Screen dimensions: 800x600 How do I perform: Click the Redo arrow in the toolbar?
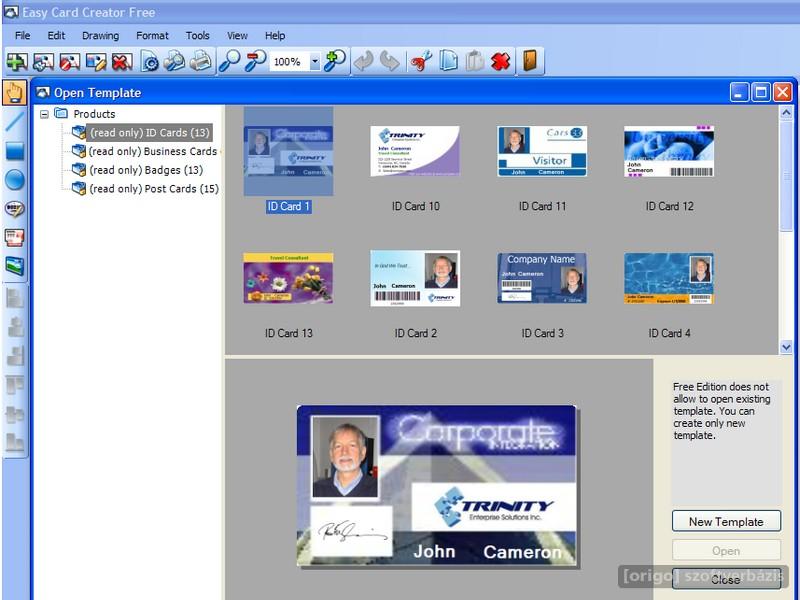coord(389,62)
